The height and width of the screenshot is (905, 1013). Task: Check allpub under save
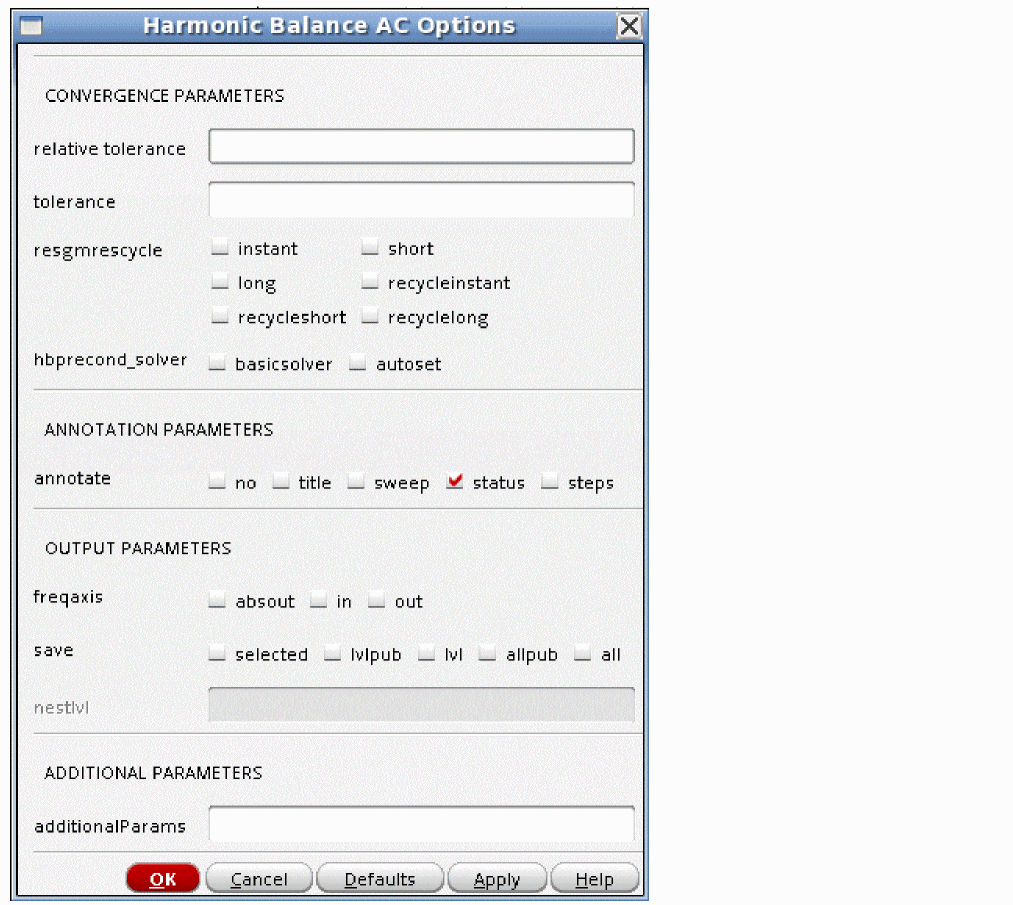coord(488,654)
